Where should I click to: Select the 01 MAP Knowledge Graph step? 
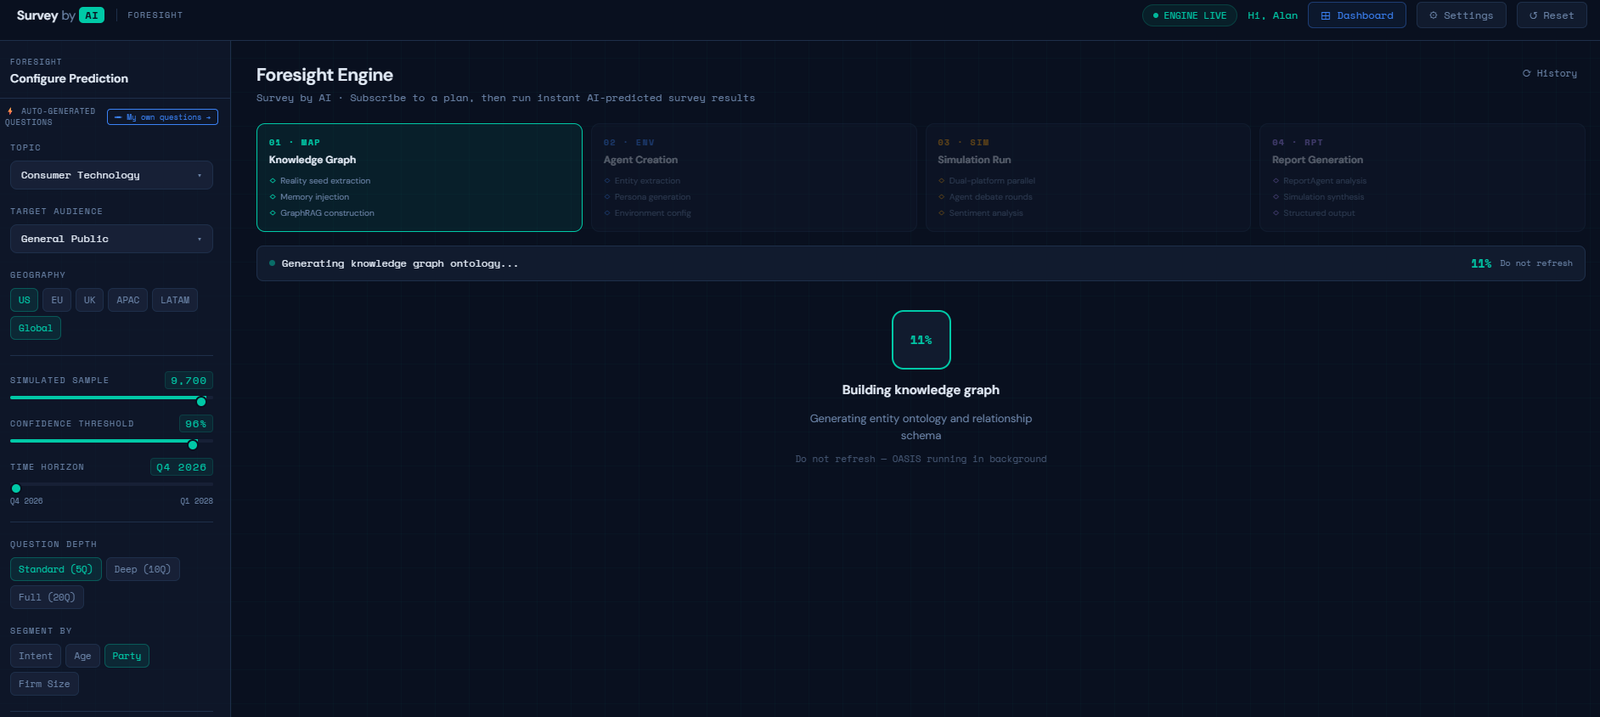click(x=419, y=177)
